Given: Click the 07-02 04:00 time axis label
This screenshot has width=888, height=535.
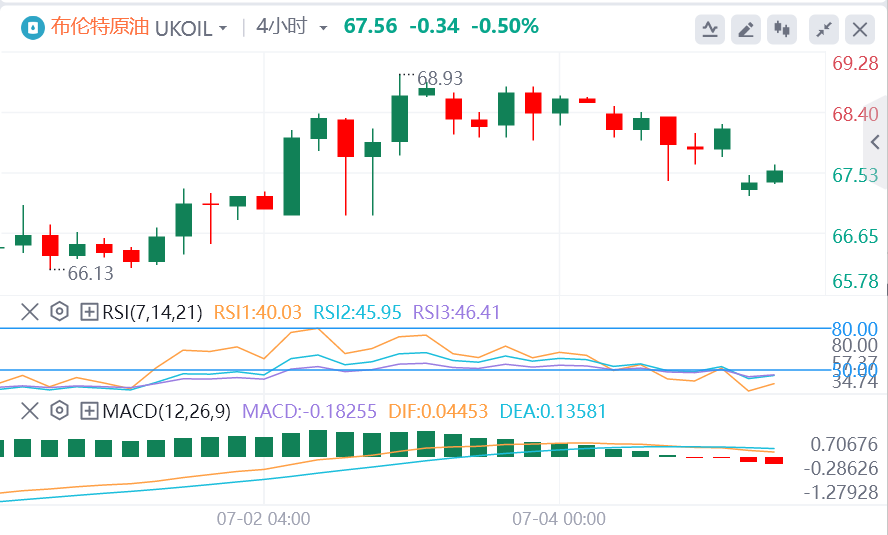Looking at the screenshot, I should click(263, 519).
